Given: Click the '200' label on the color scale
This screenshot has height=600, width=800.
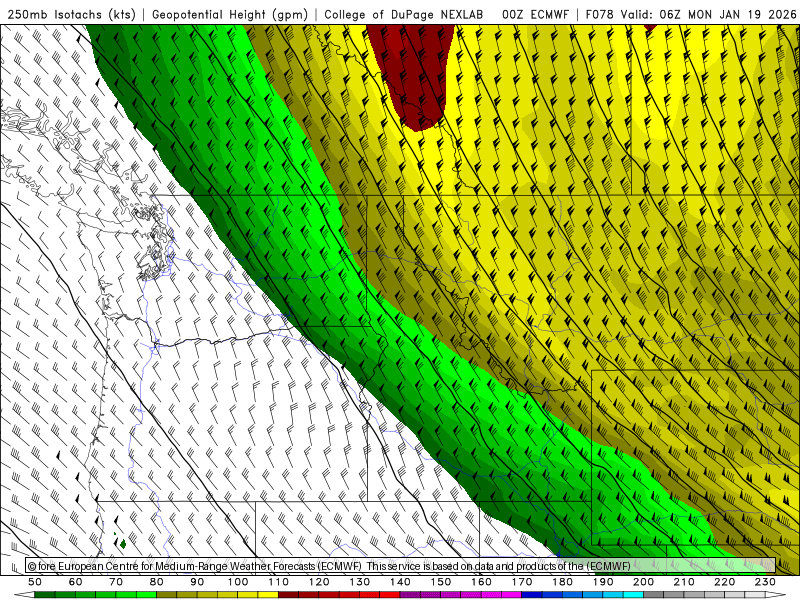Looking at the screenshot, I should tap(643, 582).
